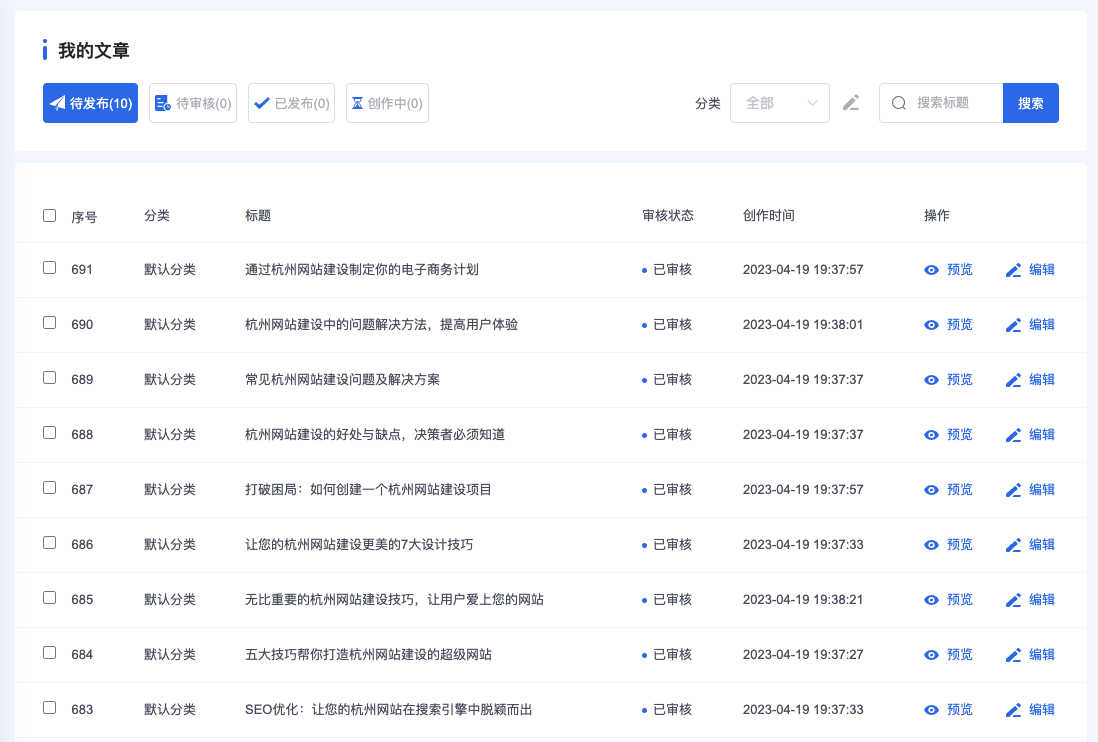Click the 序号 column header
This screenshot has height=742, width=1098.
tap(84, 217)
